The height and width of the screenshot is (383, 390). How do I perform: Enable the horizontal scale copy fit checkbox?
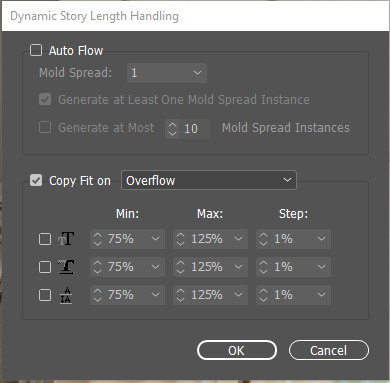coord(45,267)
